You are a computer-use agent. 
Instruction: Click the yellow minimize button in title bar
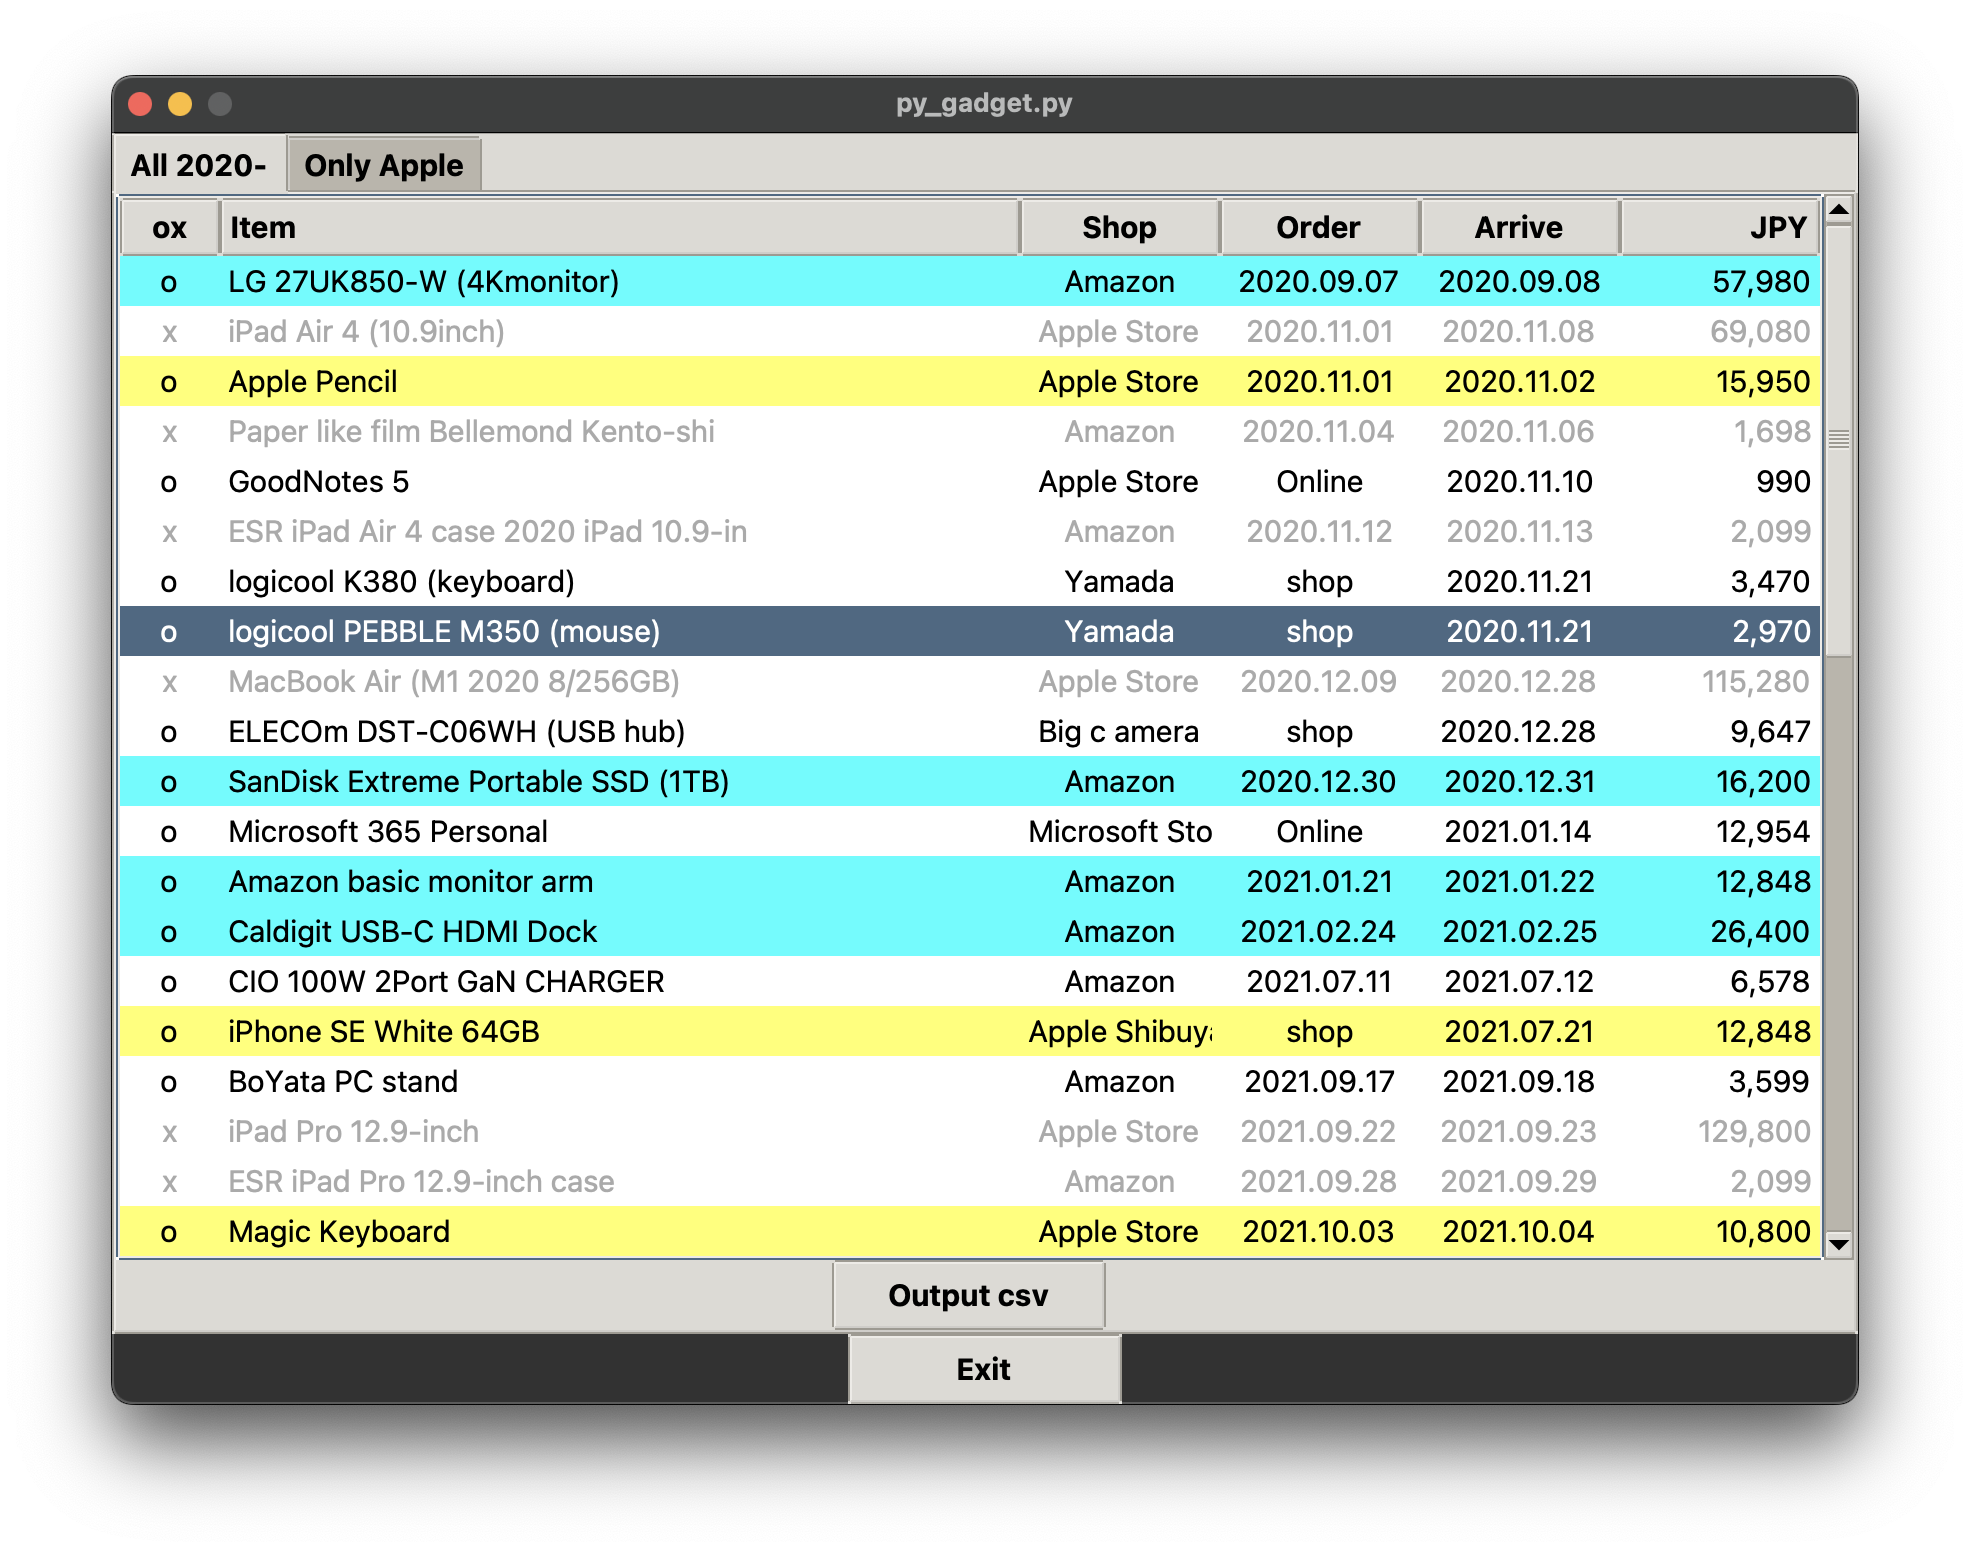tap(179, 103)
